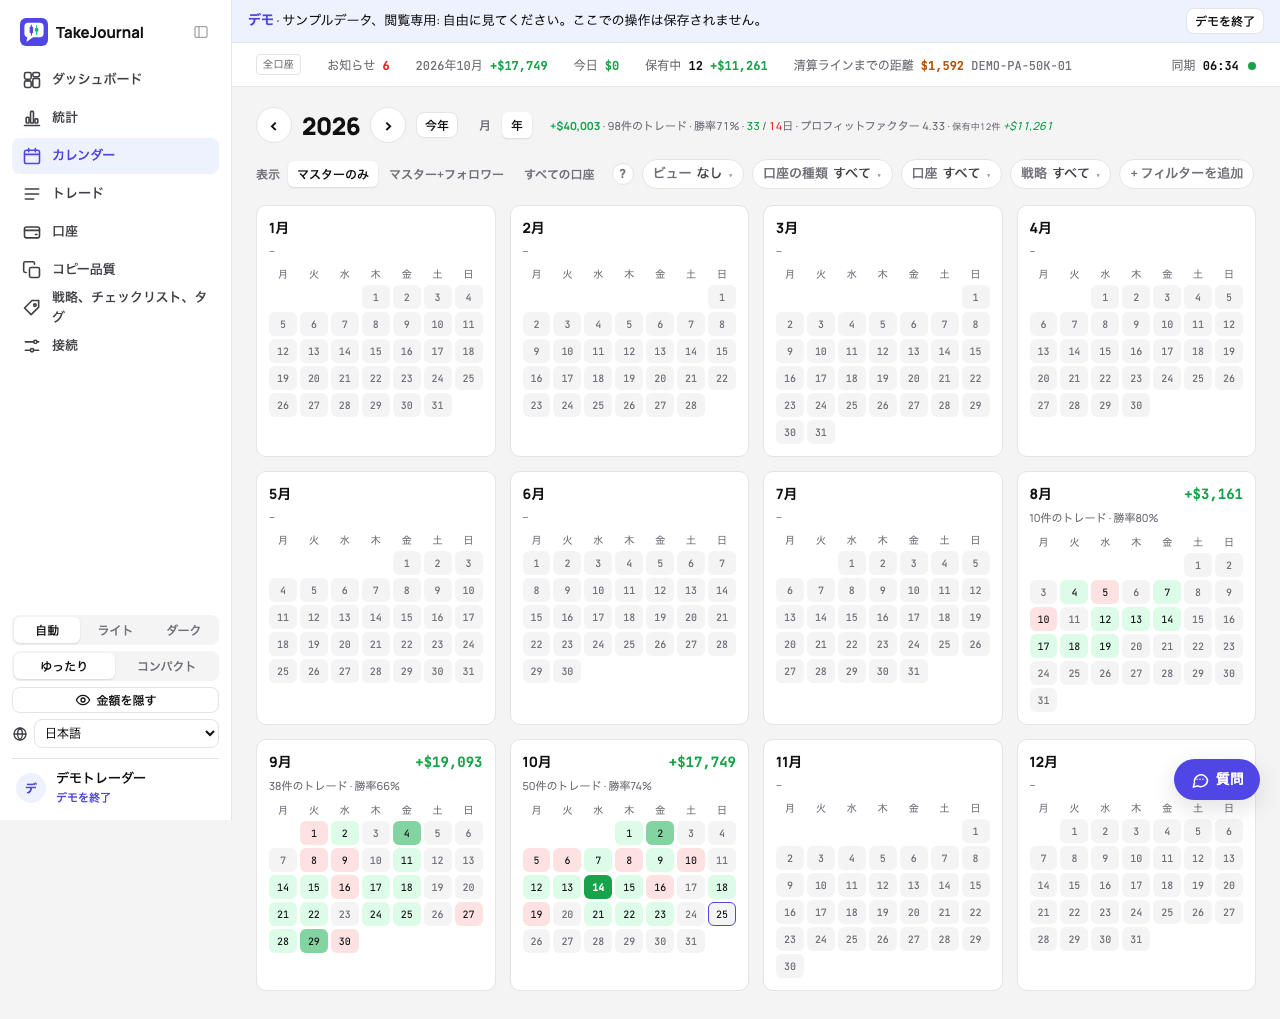Open the 日本語 language selector
Viewport: 1280px width, 1019px height.
(126, 733)
